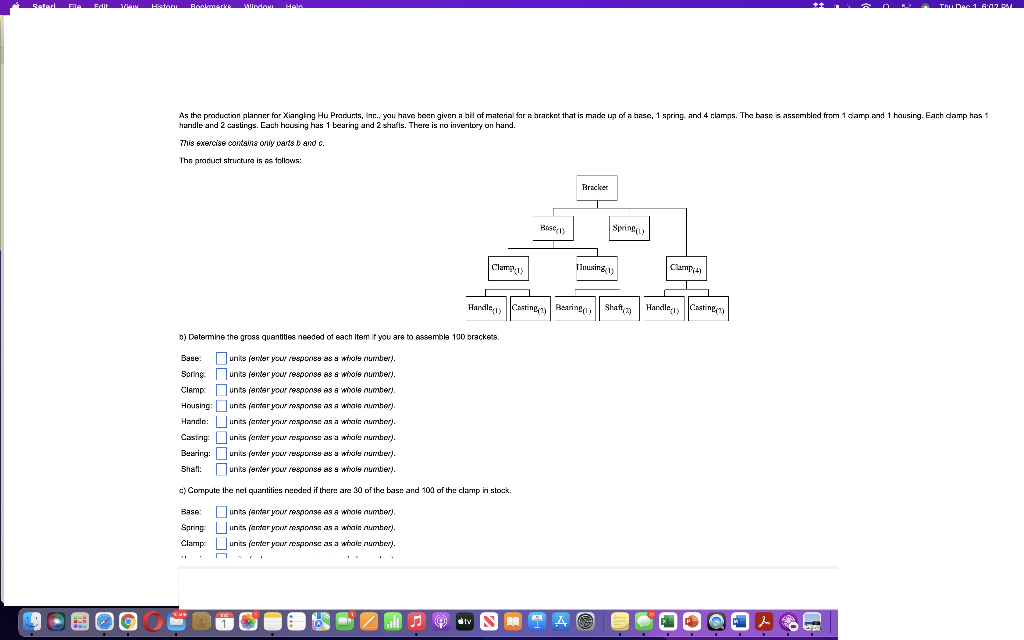Open the Safari app menu
This screenshot has height=640, width=1024.
point(44,6)
